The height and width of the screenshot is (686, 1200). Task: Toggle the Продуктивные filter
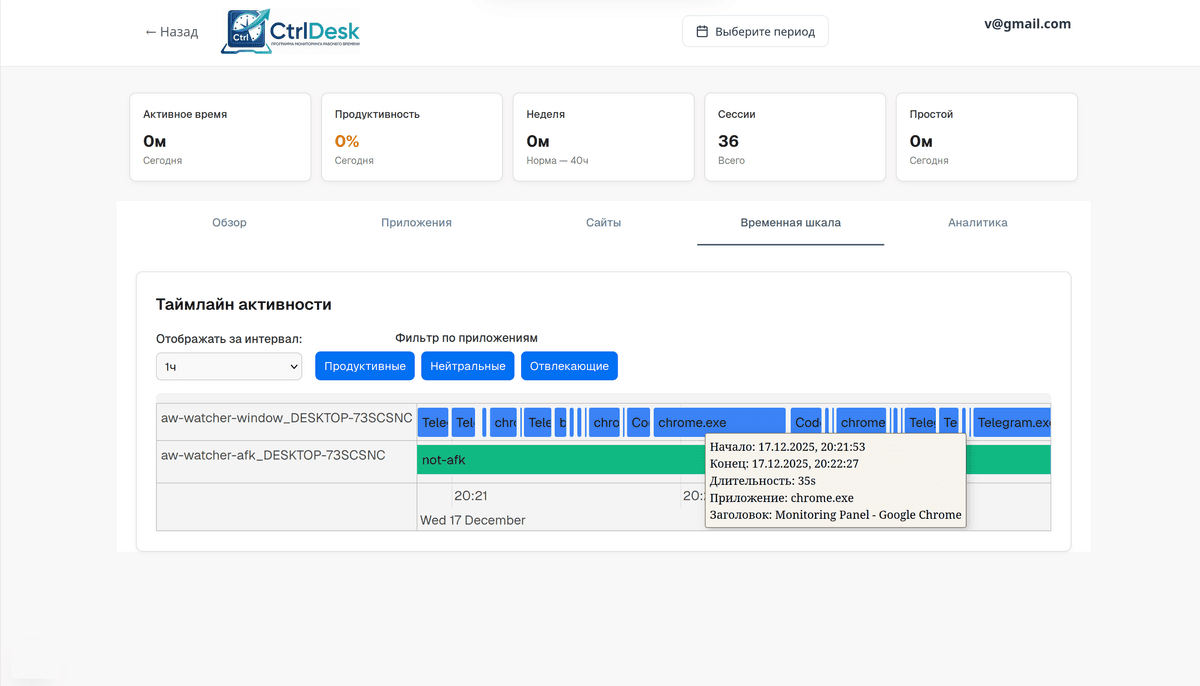(364, 367)
